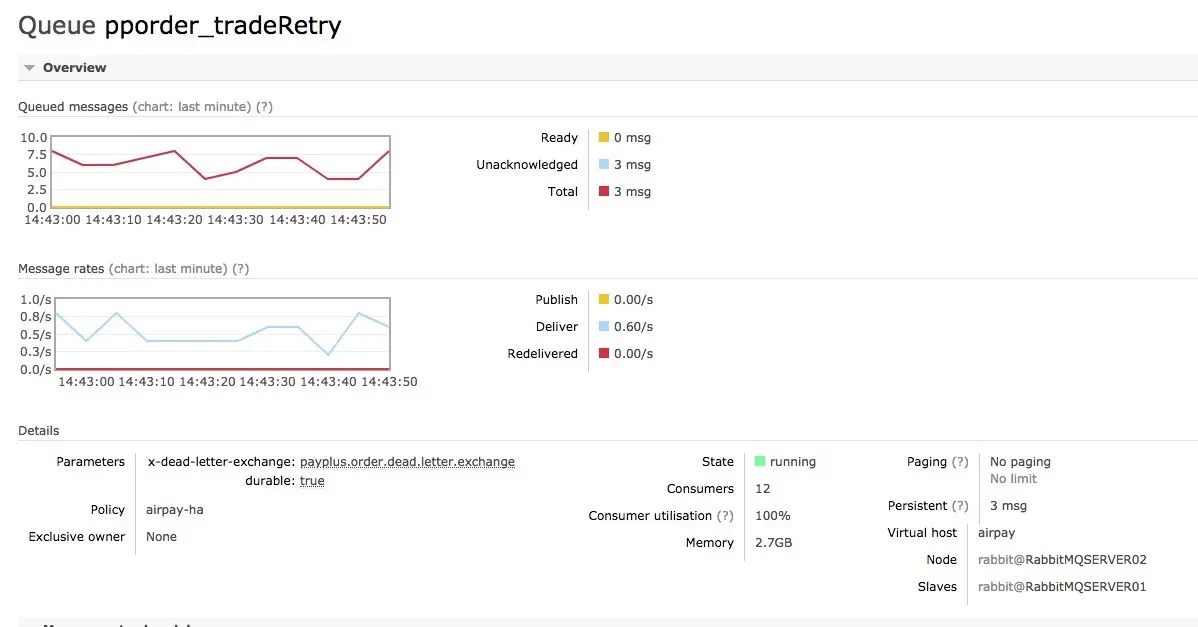Click the Message rates chart
Viewport: 1198px width, 627px height.
[x=220, y=334]
